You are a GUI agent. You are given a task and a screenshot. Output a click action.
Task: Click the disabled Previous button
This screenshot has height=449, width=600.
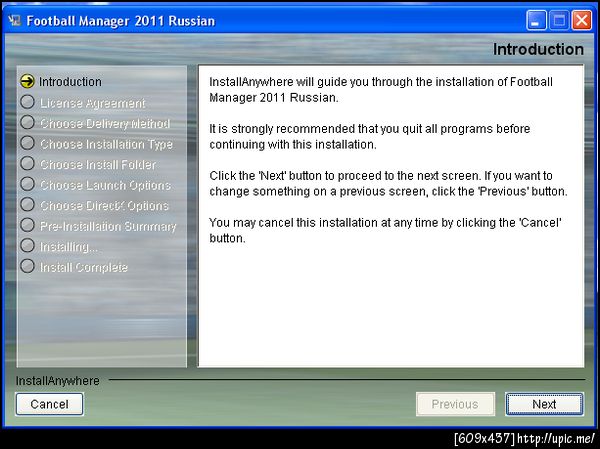(455, 404)
